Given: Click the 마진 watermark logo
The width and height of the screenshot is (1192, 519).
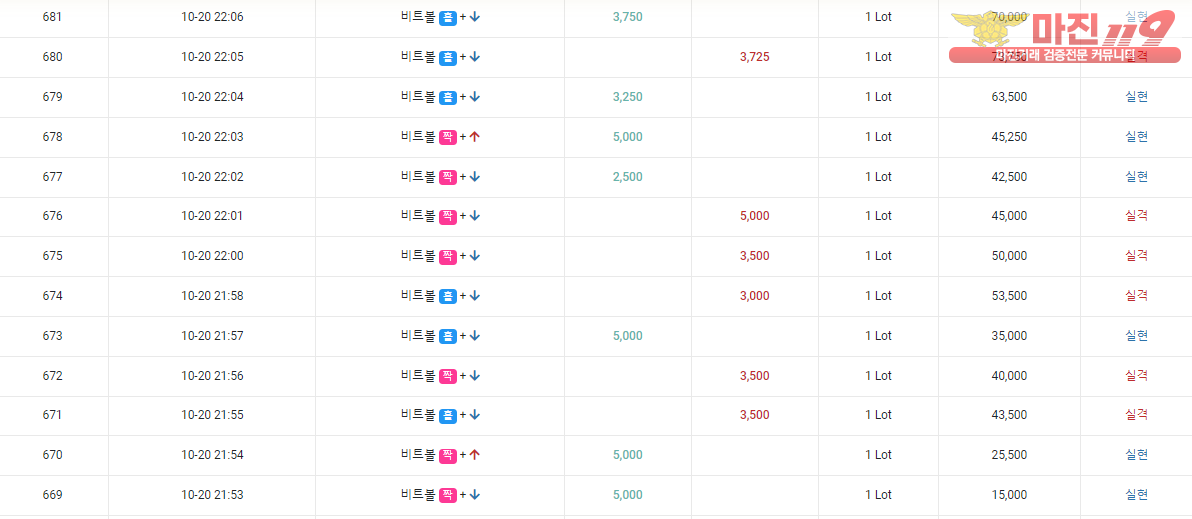Looking at the screenshot, I should (1064, 36).
